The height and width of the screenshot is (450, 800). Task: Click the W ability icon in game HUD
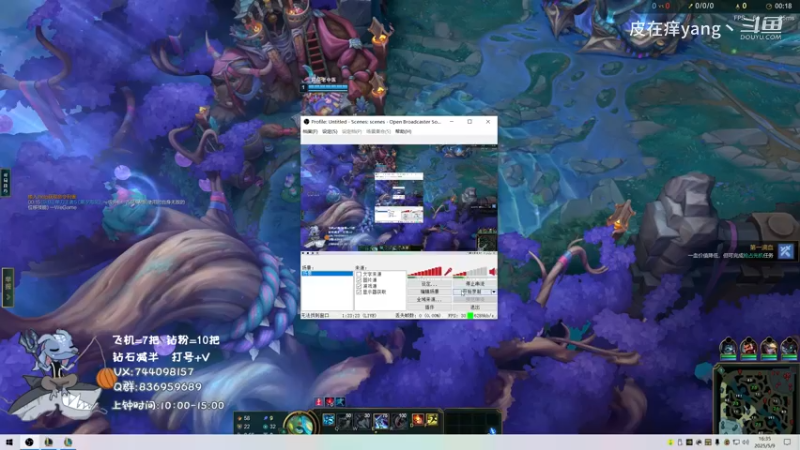pos(362,420)
